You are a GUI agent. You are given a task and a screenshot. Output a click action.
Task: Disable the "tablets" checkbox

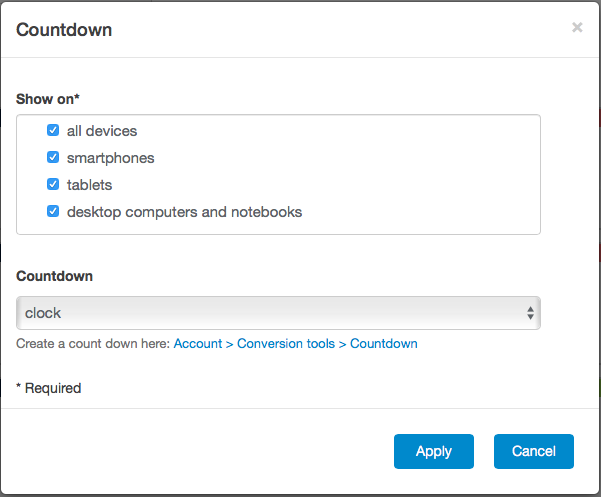pos(54,184)
